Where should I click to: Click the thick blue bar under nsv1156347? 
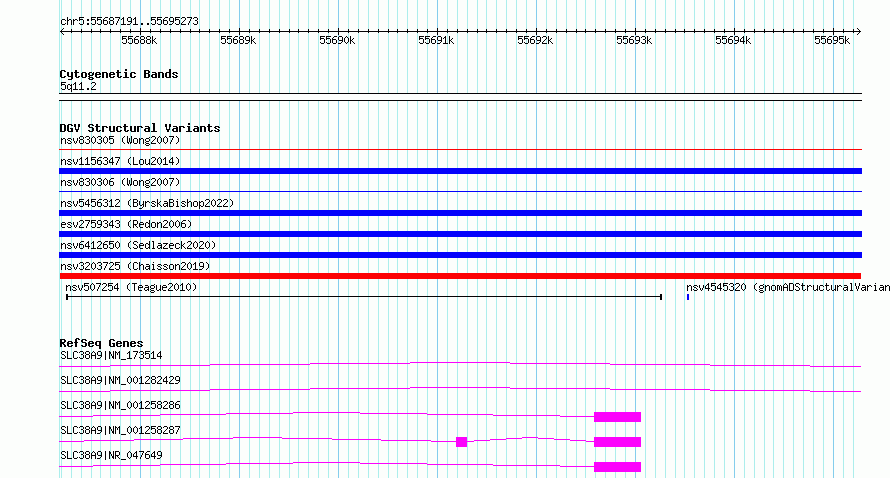coord(460,171)
